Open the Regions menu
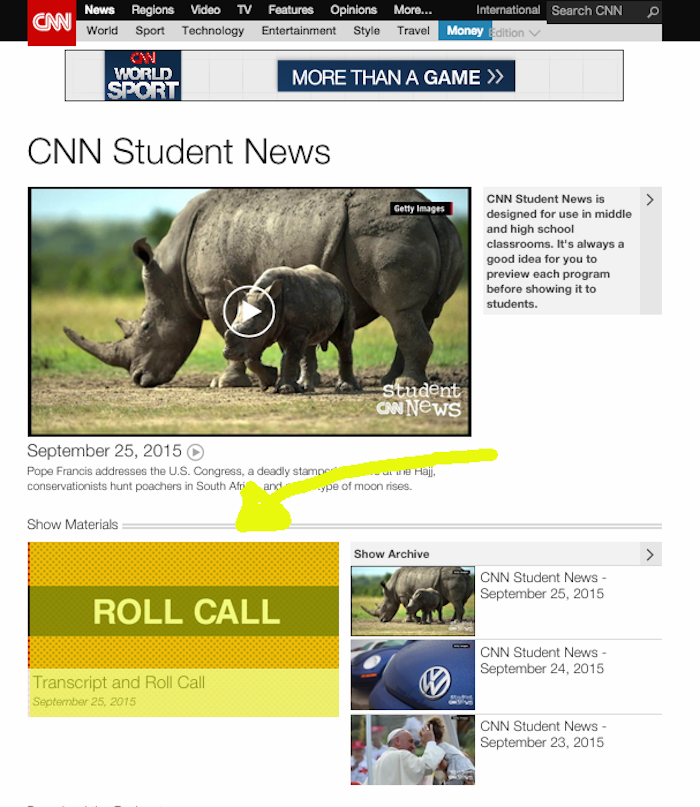 (x=153, y=10)
